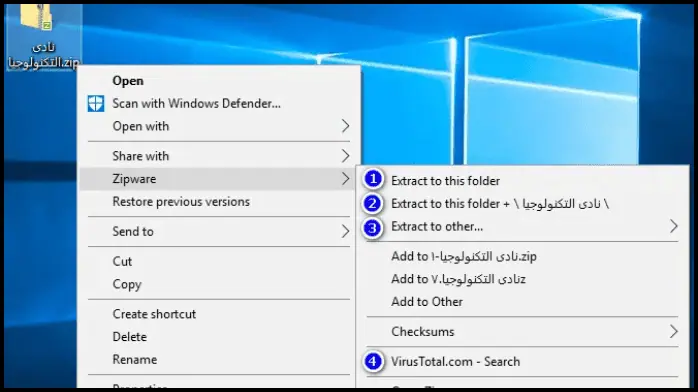
Task: Select the zip file icon on desktop
Action: tap(37, 18)
